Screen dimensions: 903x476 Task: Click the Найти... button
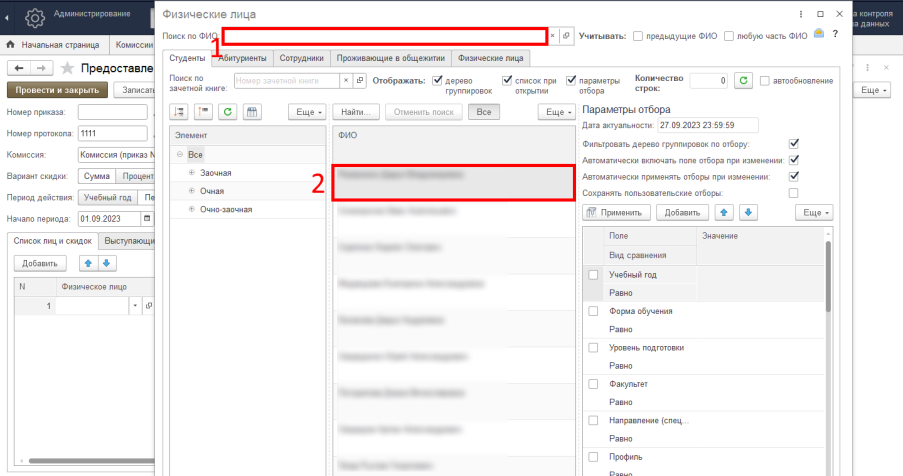click(356, 112)
